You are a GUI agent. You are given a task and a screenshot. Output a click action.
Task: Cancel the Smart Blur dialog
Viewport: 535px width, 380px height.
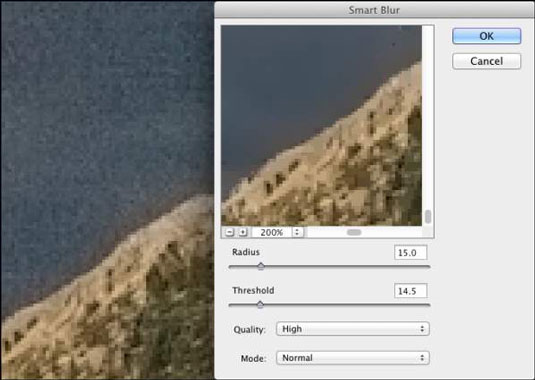486,61
